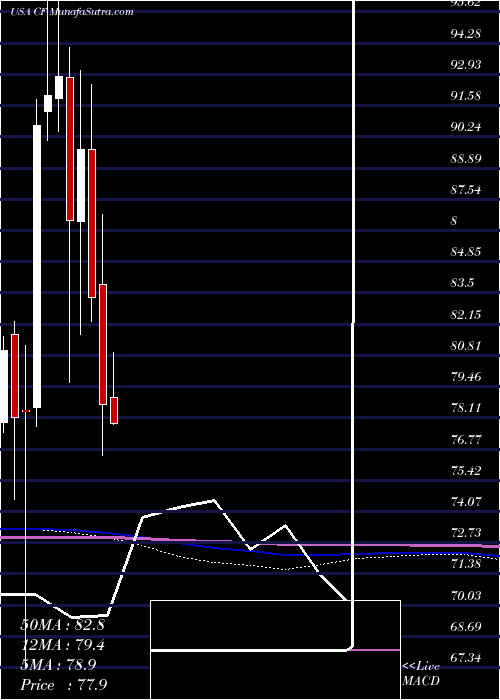Image resolution: width=500 pixels, height=700 pixels.
Task: Select the 90.24 price level label
Action: (465, 127)
